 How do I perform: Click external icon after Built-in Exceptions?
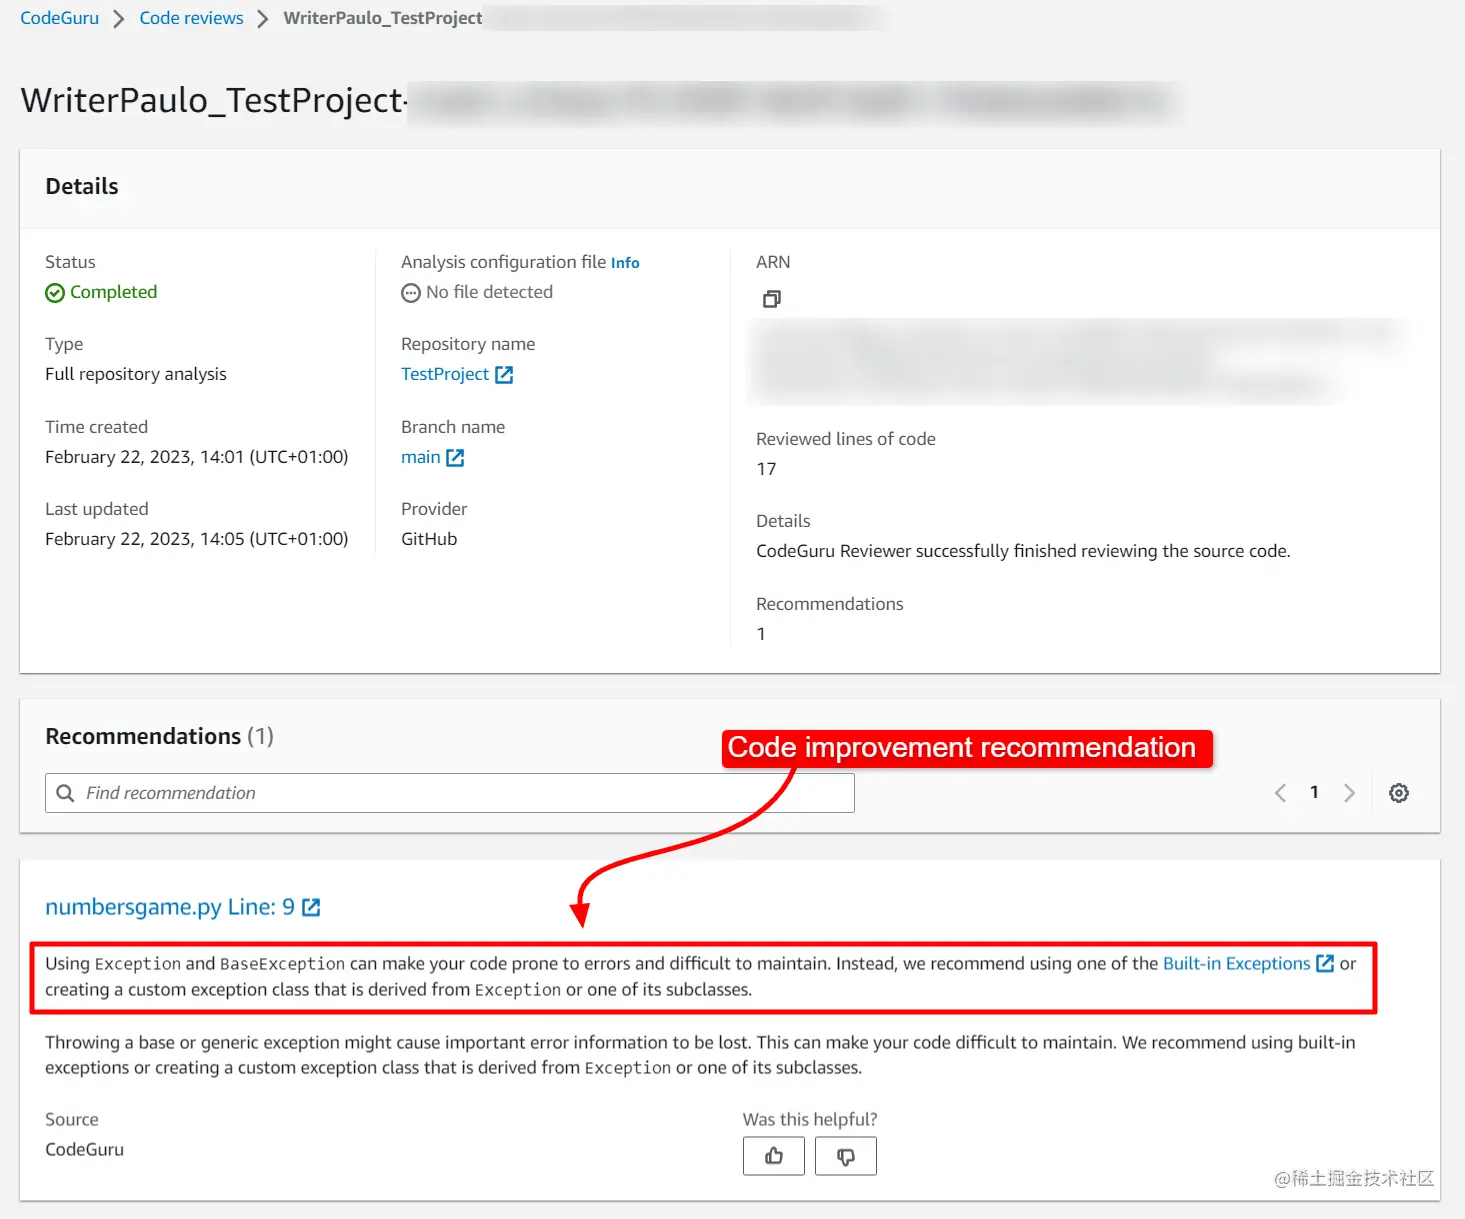(x=1325, y=963)
